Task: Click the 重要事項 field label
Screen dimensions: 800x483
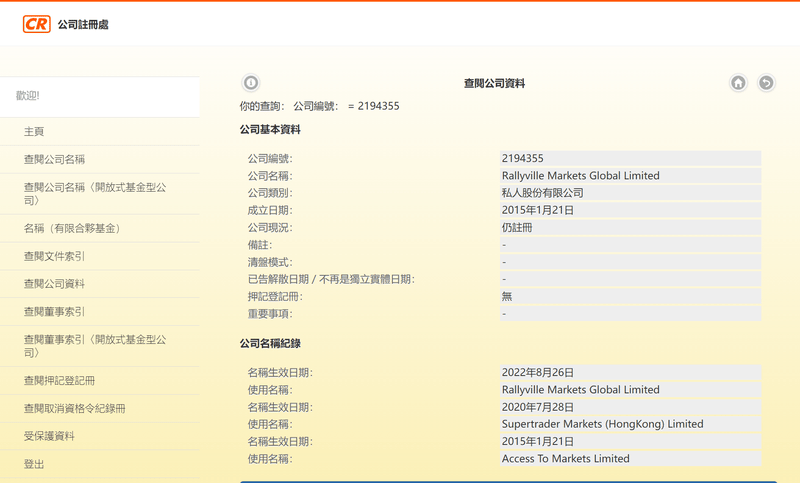Action: coord(270,314)
